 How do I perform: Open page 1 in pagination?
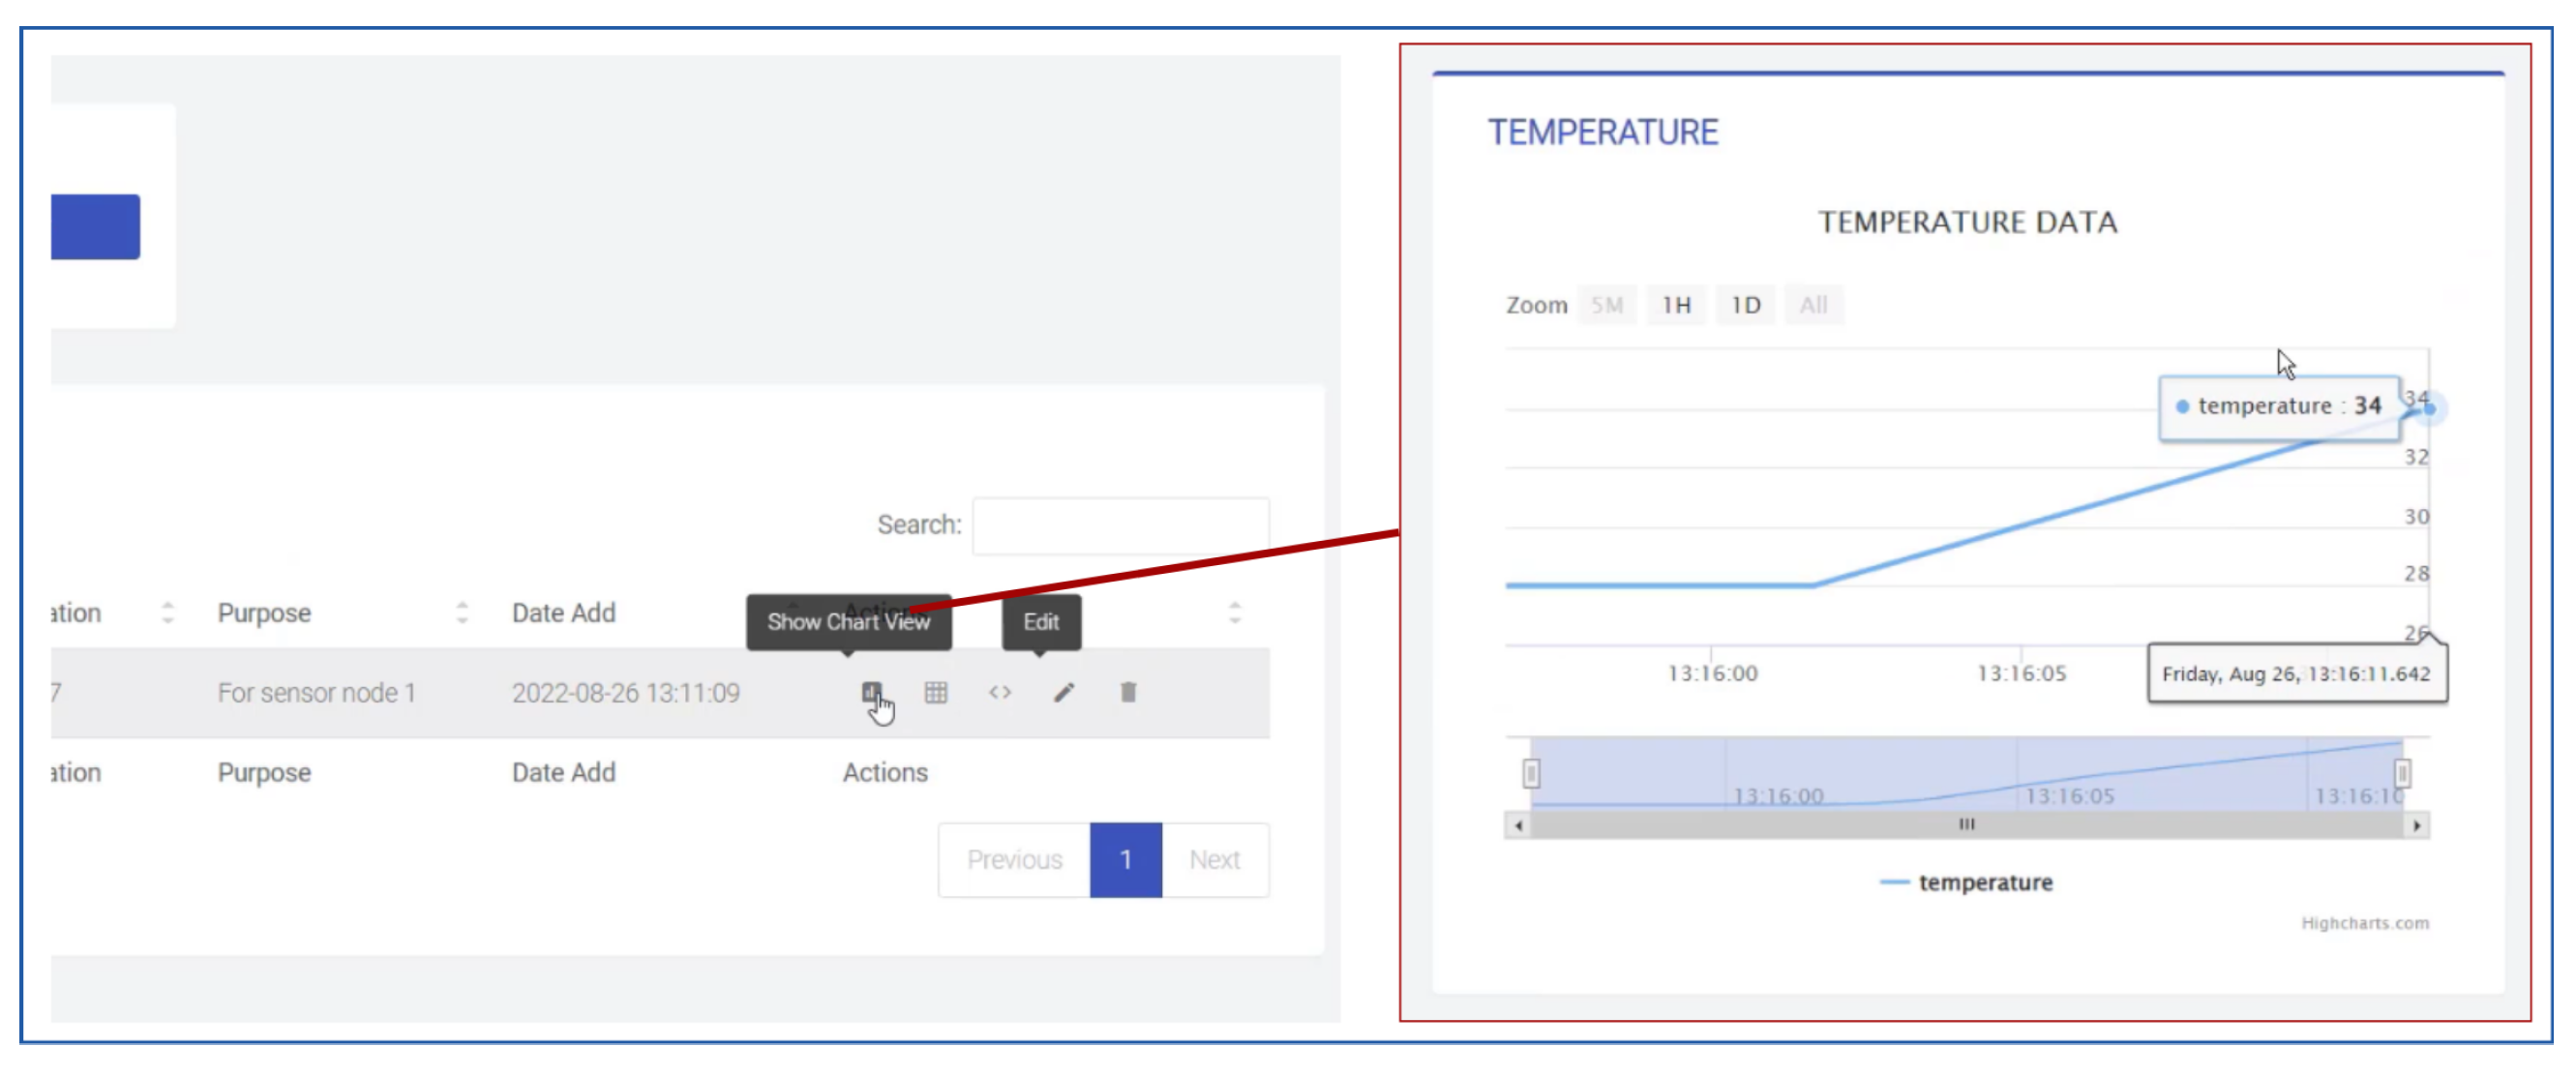1125,860
